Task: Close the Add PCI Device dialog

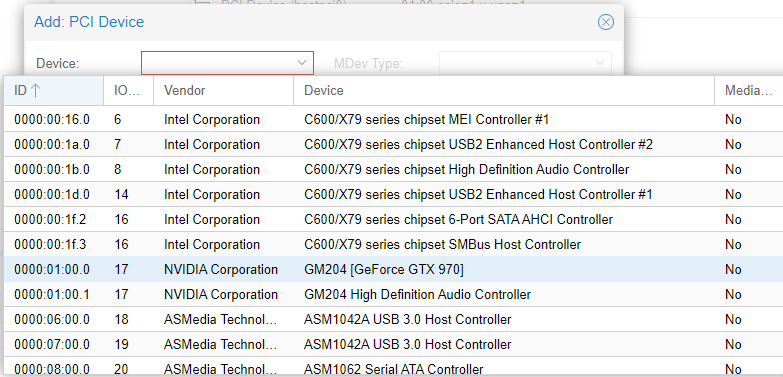Action: click(605, 22)
